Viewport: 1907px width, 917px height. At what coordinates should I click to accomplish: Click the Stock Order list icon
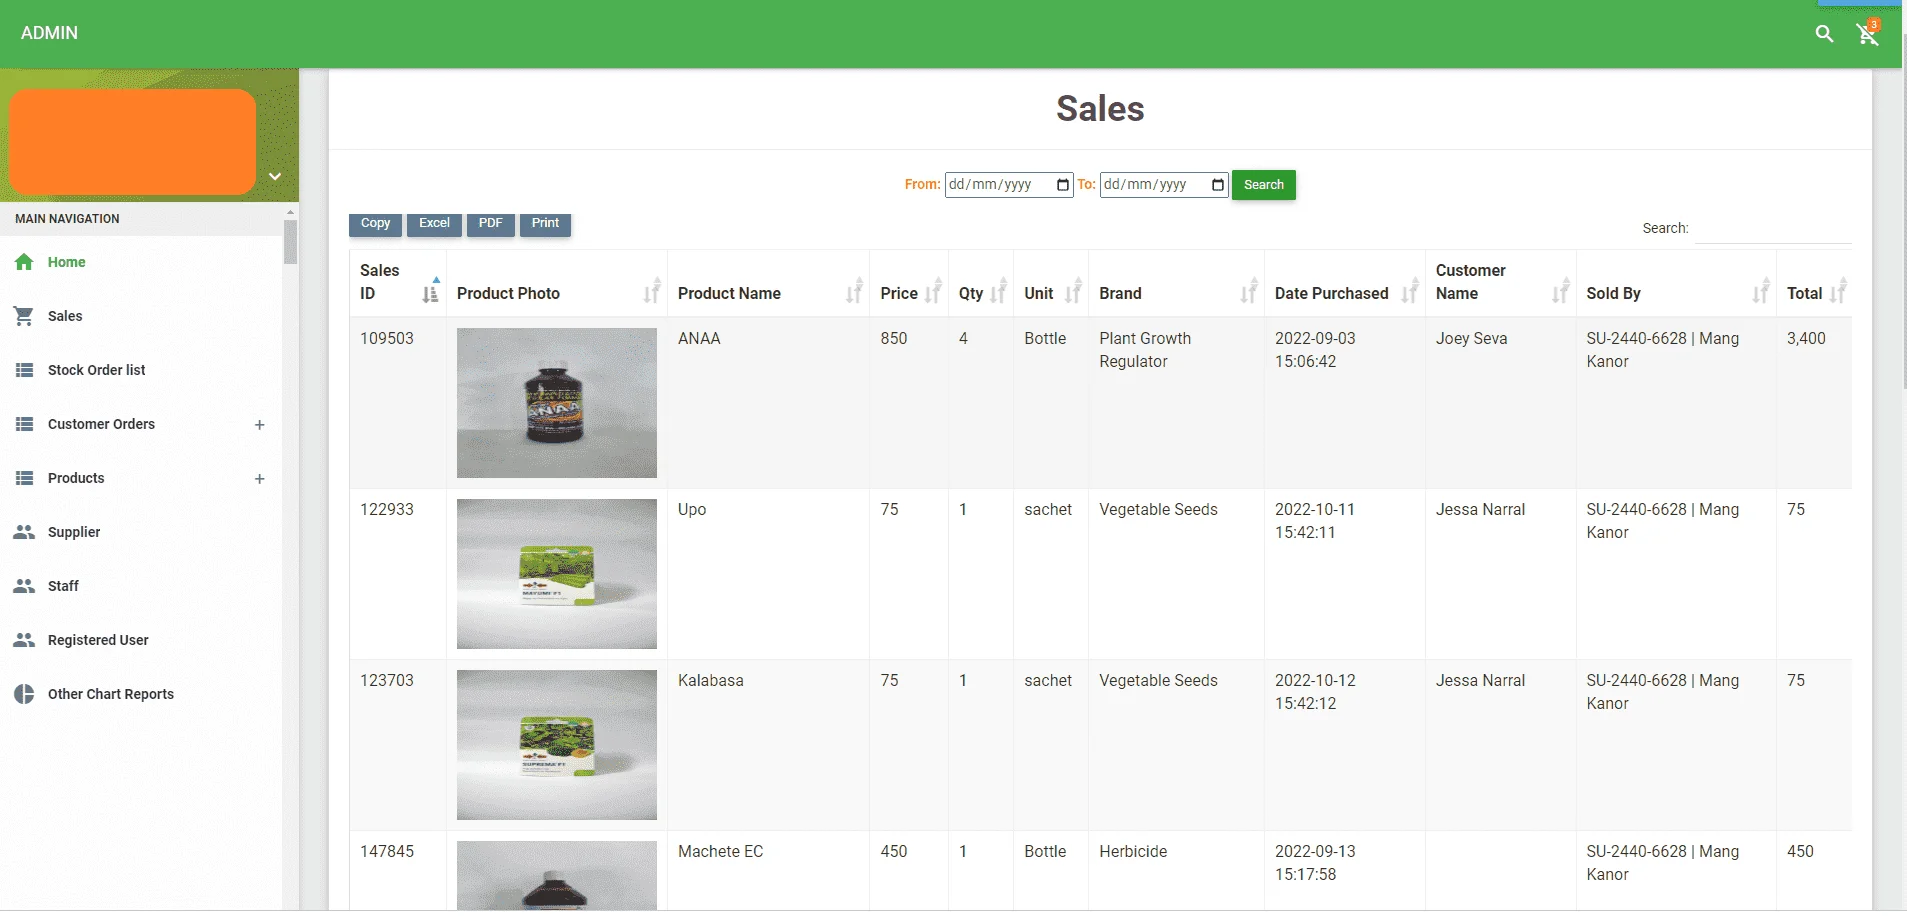24,370
